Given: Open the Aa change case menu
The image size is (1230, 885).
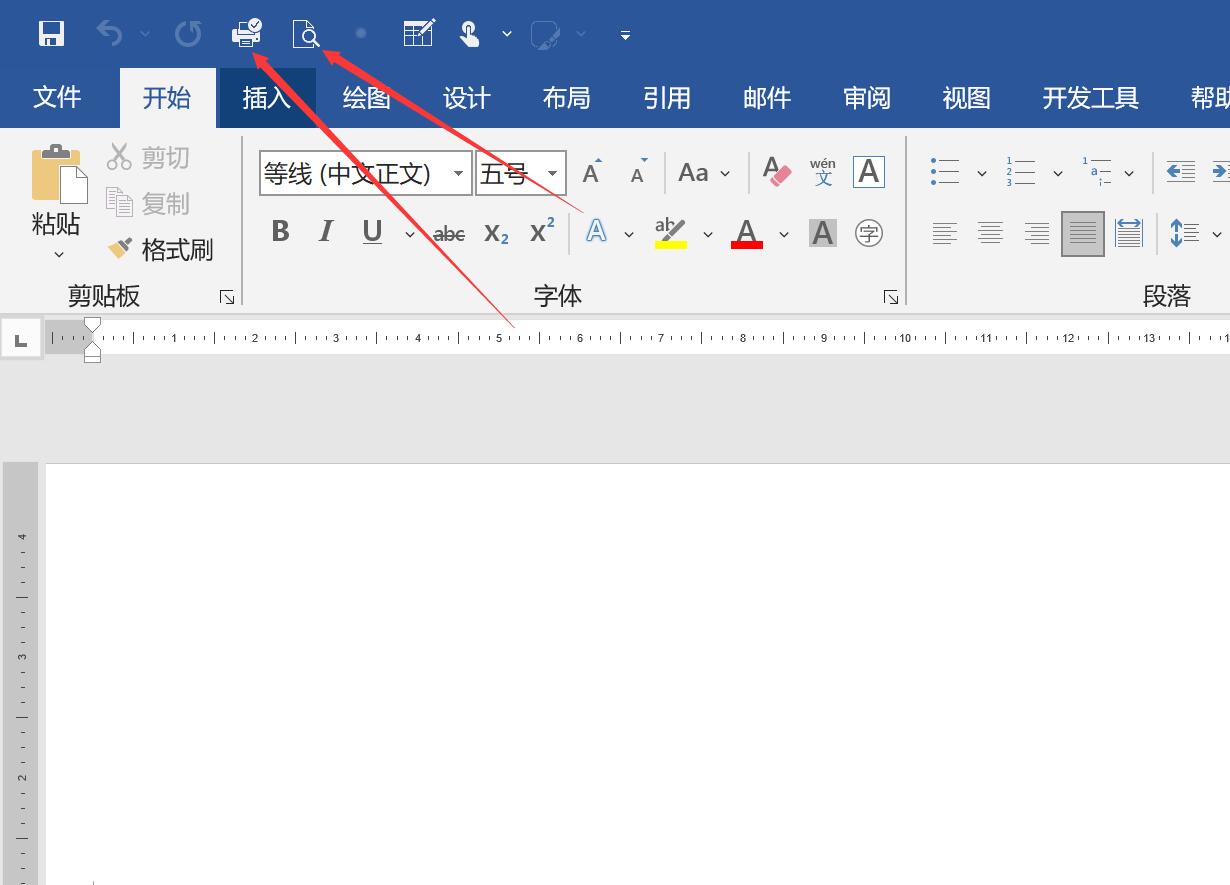Looking at the screenshot, I should click(x=704, y=173).
